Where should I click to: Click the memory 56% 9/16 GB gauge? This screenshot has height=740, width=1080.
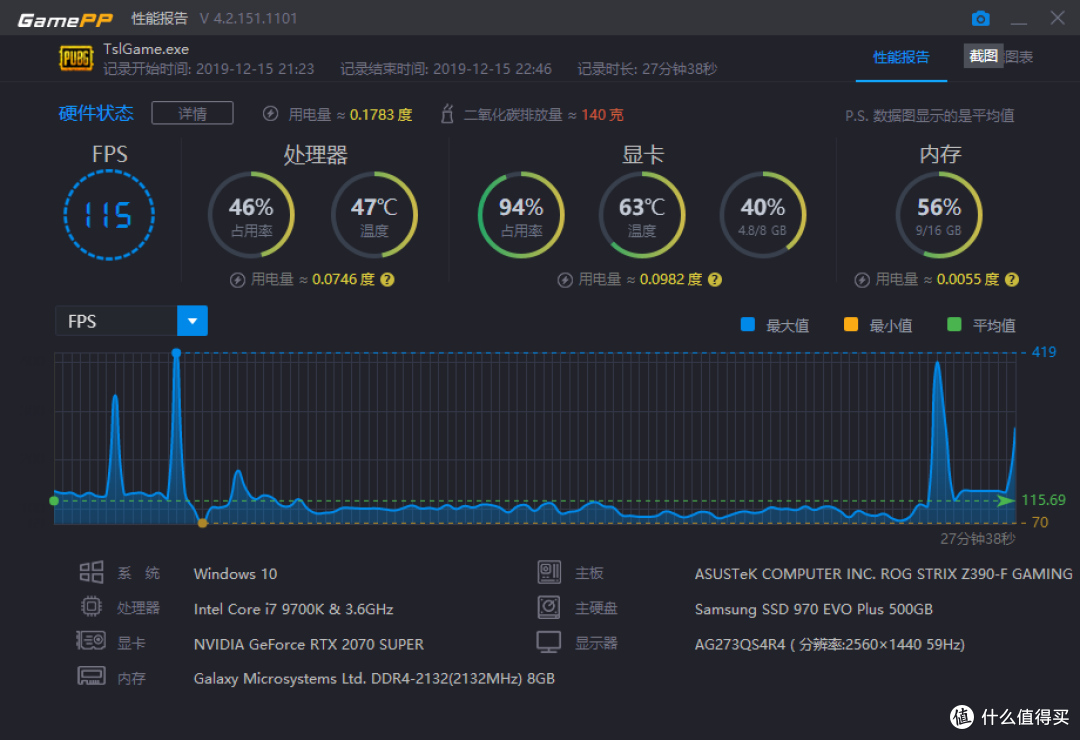pyautogui.click(x=939, y=215)
